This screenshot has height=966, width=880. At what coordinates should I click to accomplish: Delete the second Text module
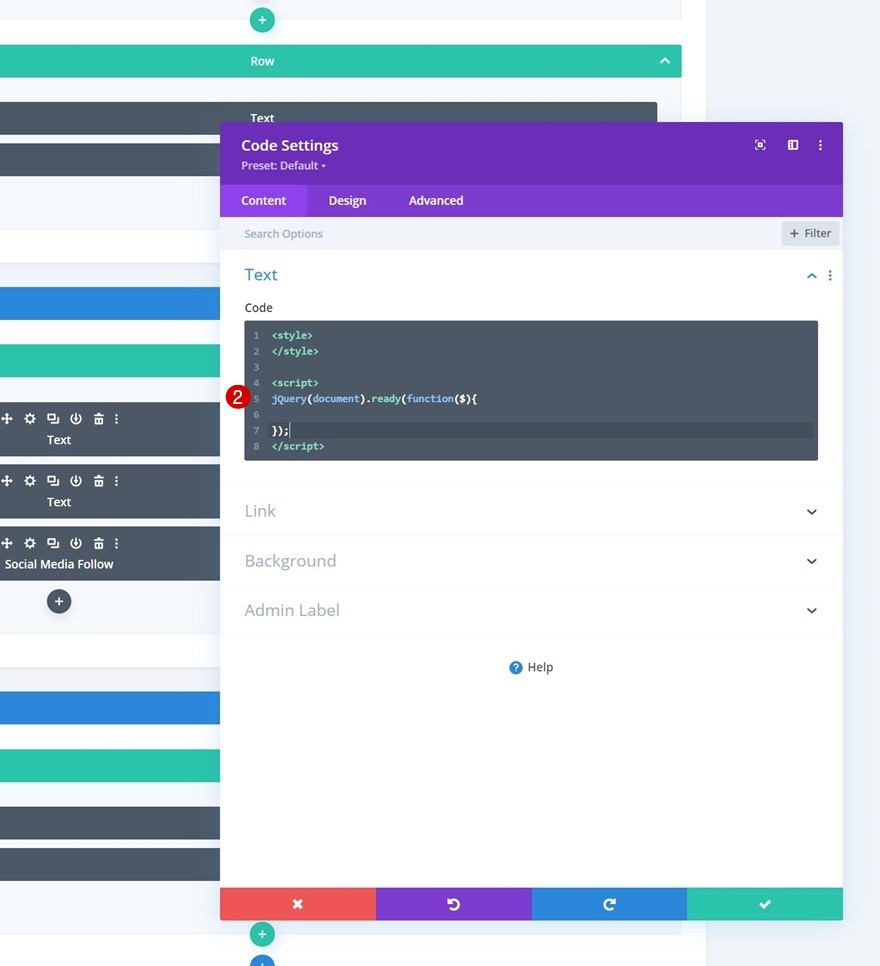[x=99, y=481]
